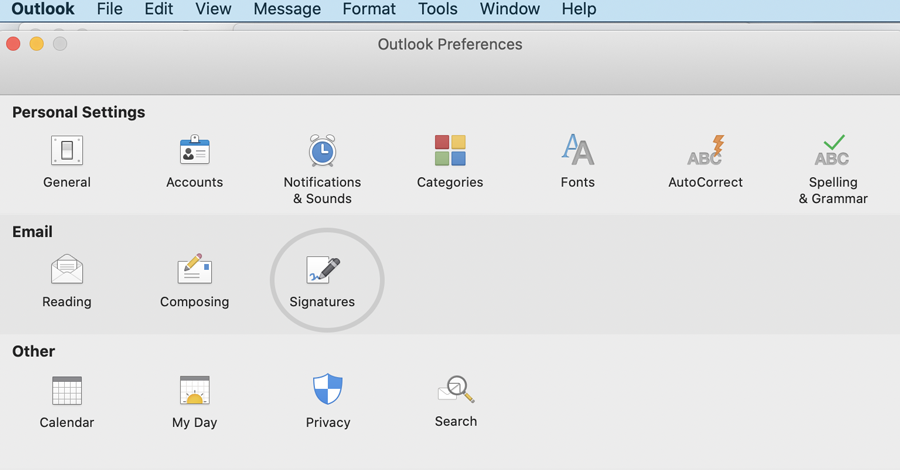Open the Format menu

point(369,9)
